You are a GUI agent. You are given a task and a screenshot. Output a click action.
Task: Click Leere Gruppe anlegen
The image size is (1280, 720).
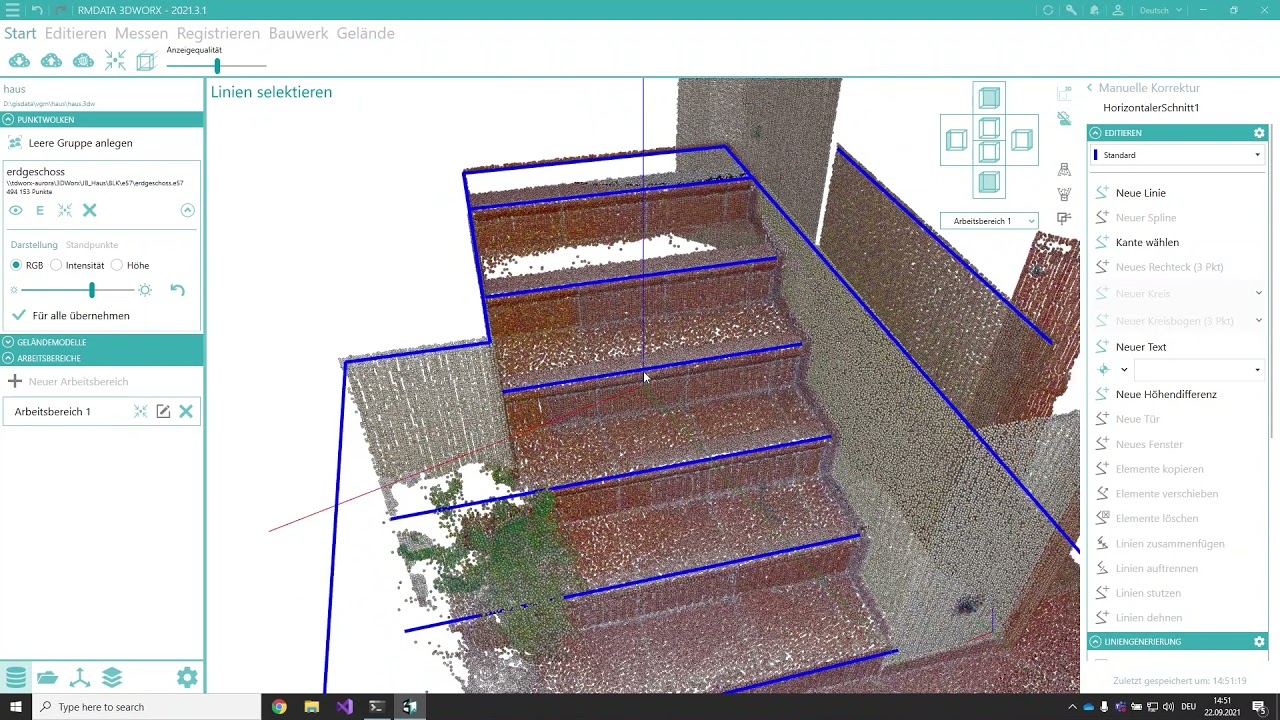coord(80,143)
